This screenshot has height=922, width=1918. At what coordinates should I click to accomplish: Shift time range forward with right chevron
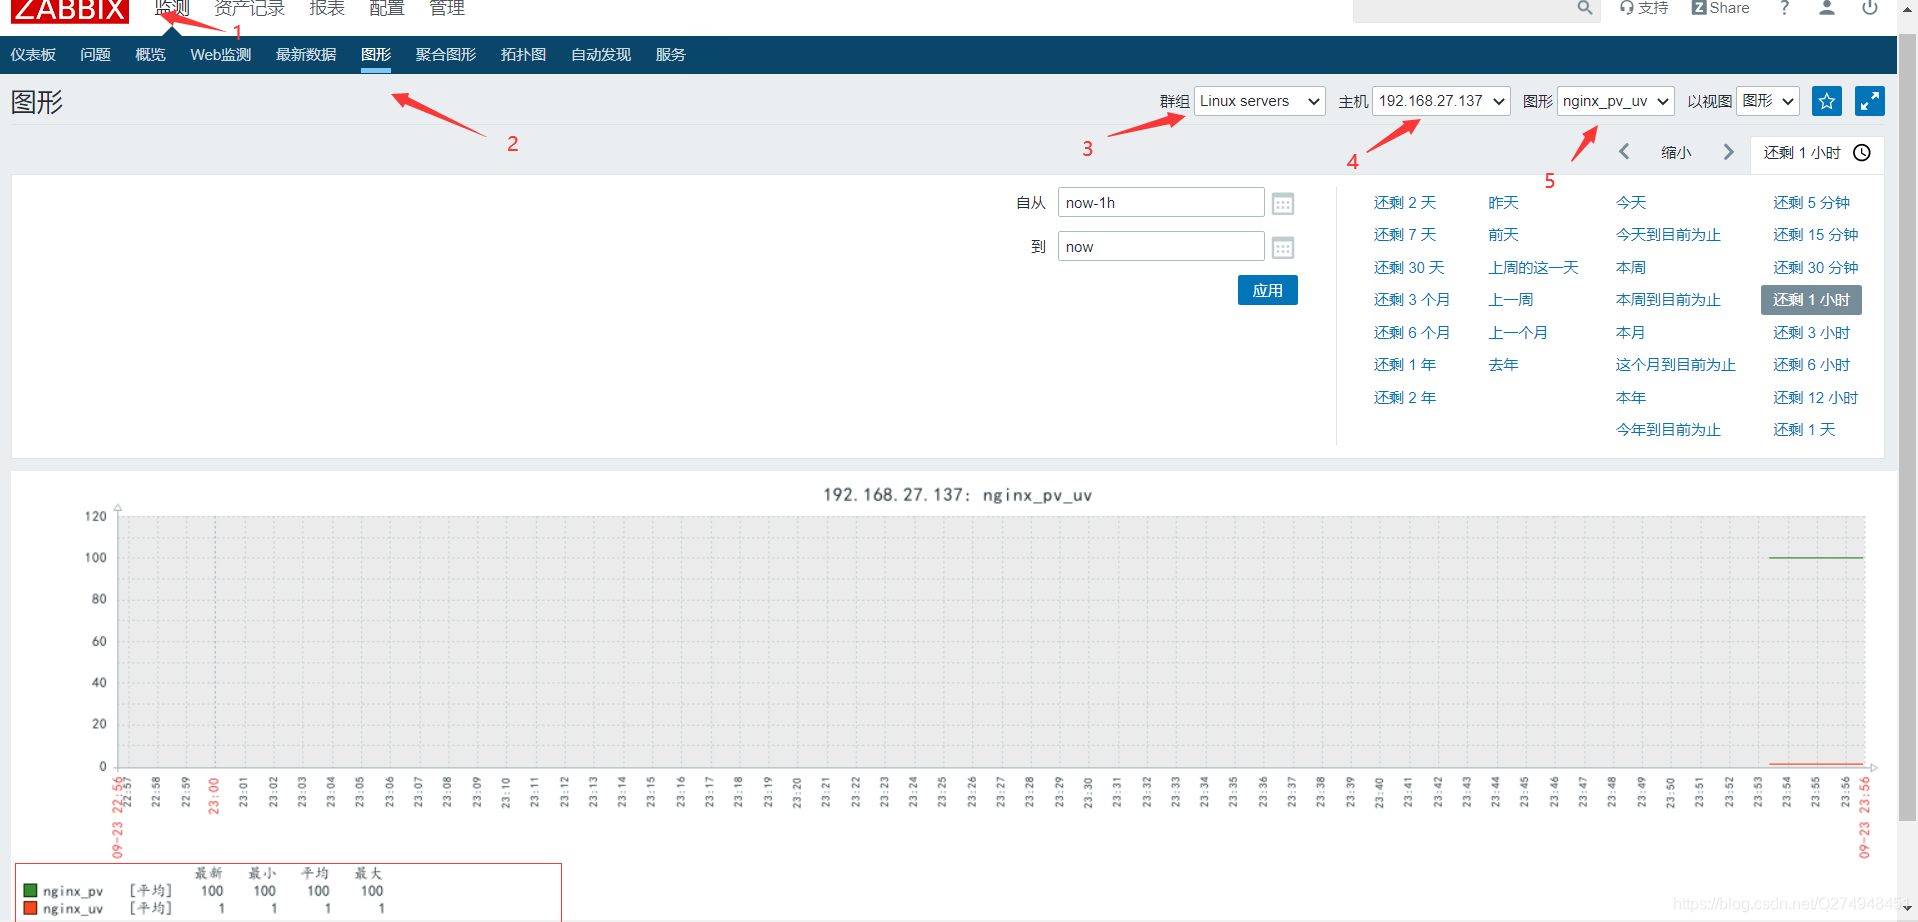[1728, 152]
